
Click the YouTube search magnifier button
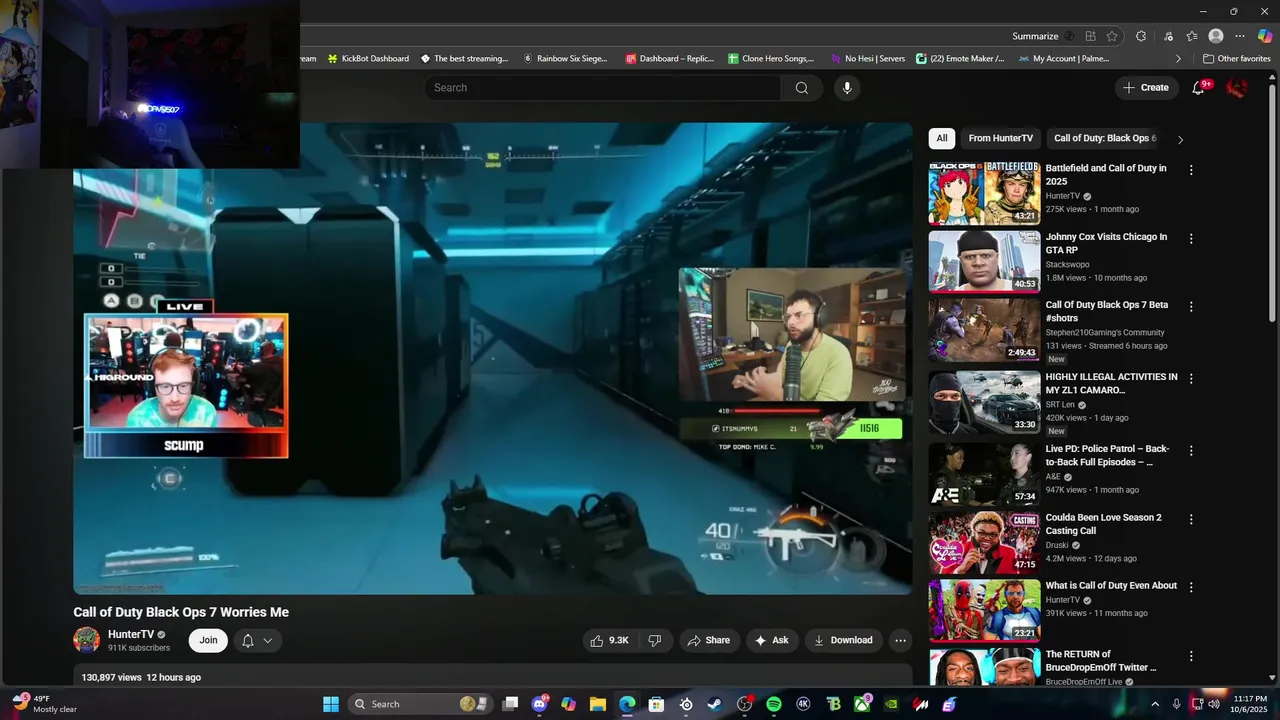(x=801, y=88)
